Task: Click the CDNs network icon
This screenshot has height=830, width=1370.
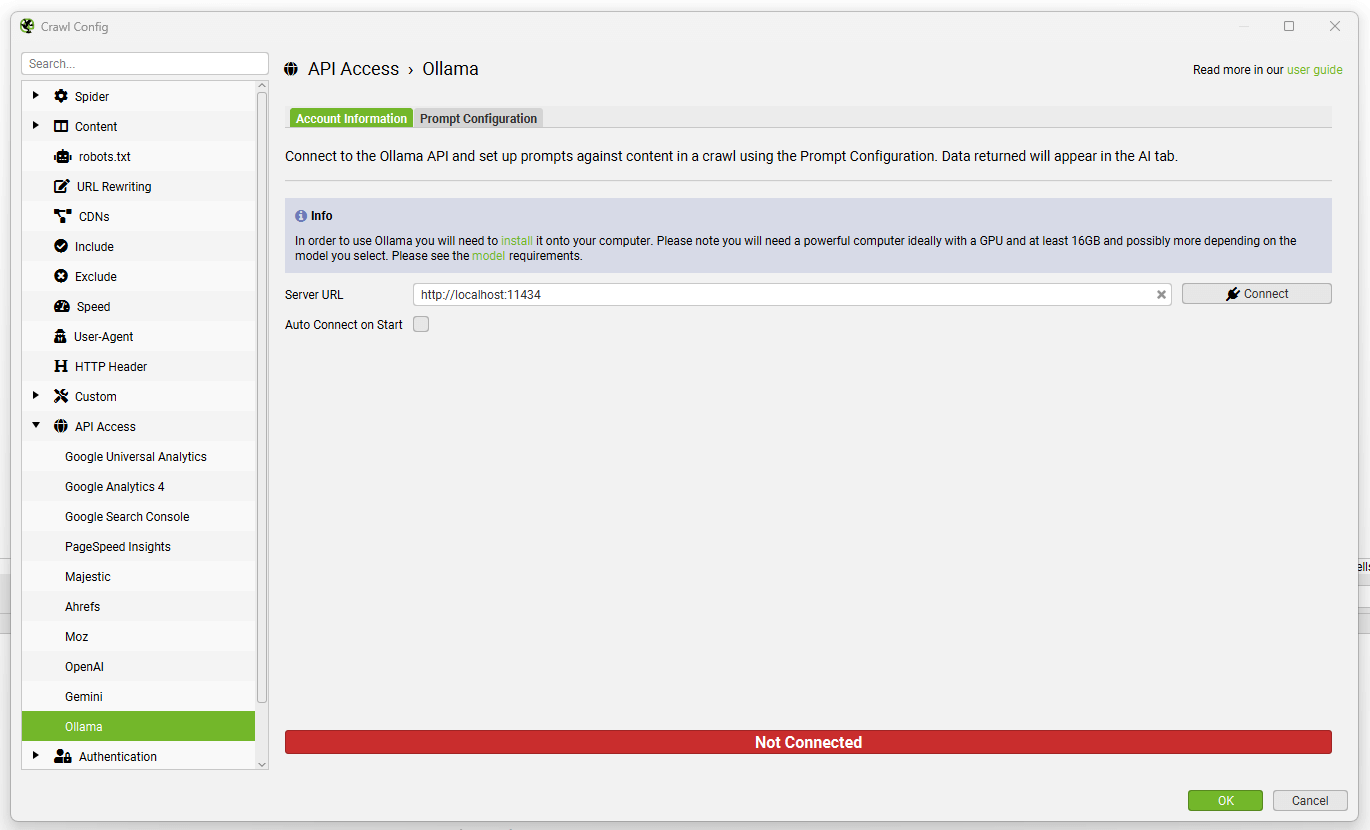Action: coord(61,216)
